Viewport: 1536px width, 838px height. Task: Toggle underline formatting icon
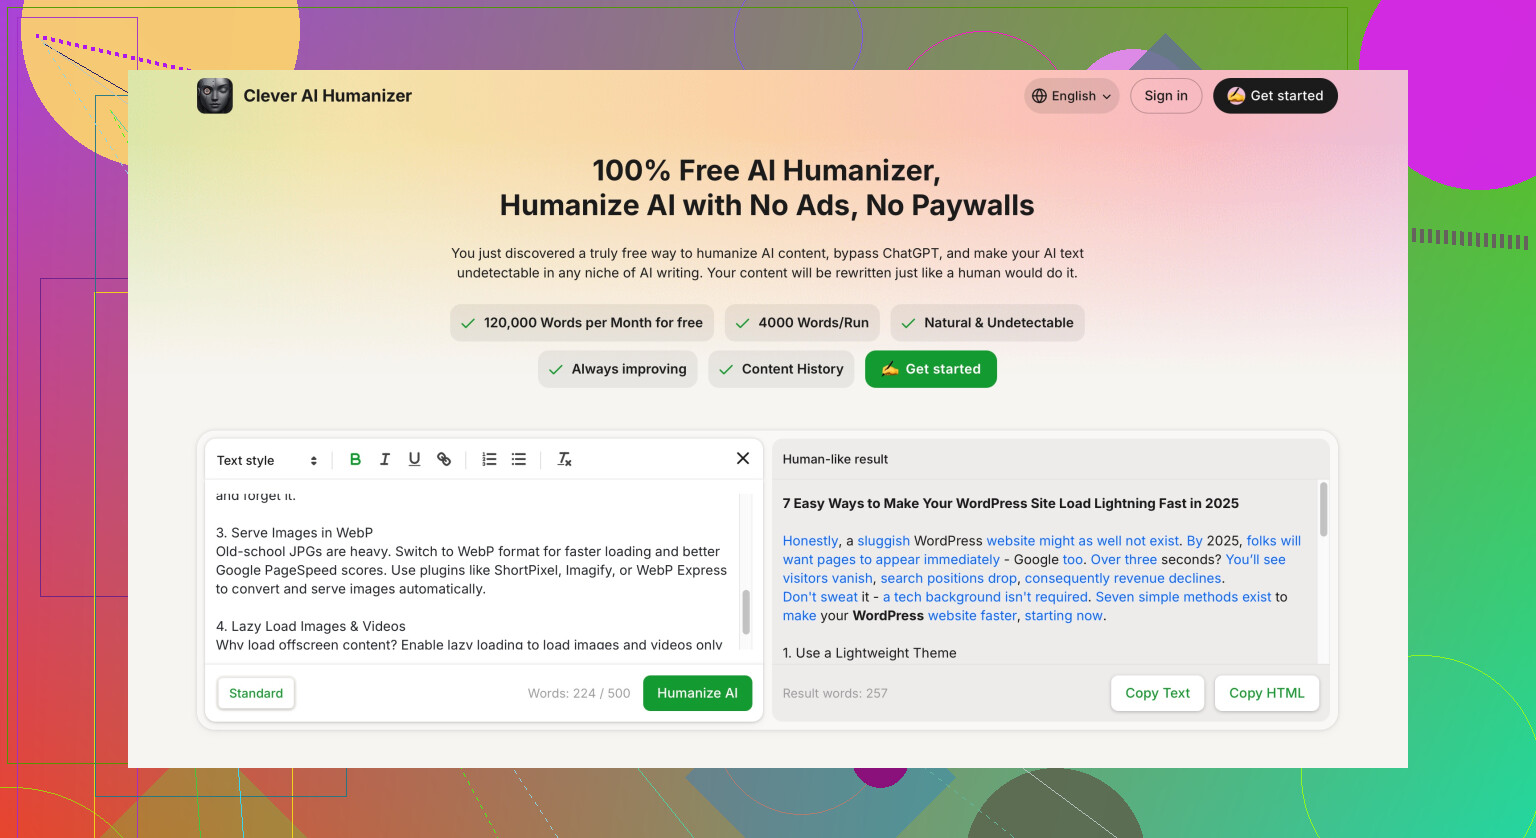tap(414, 459)
